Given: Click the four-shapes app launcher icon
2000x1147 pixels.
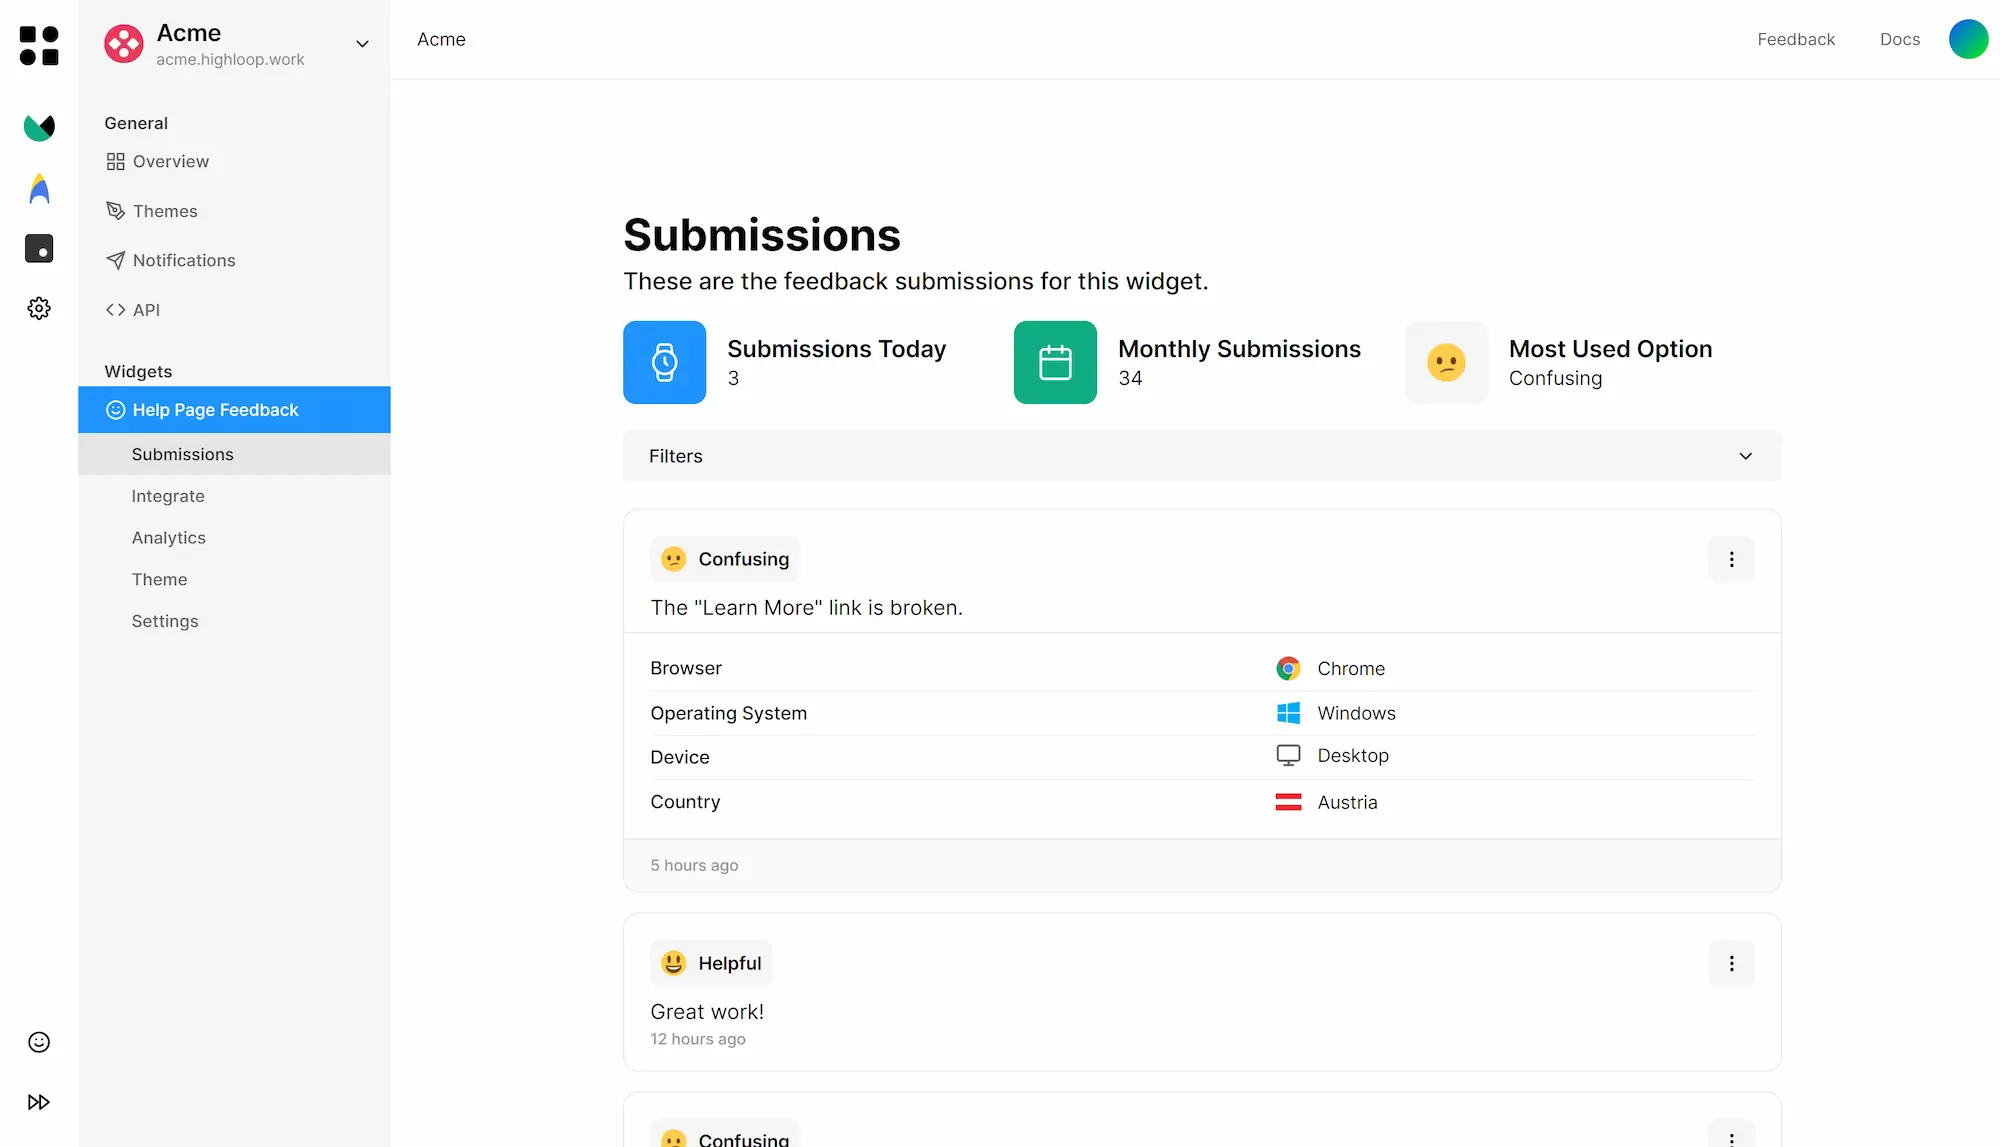Looking at the screenshot, I should click(x=39, y=46).
